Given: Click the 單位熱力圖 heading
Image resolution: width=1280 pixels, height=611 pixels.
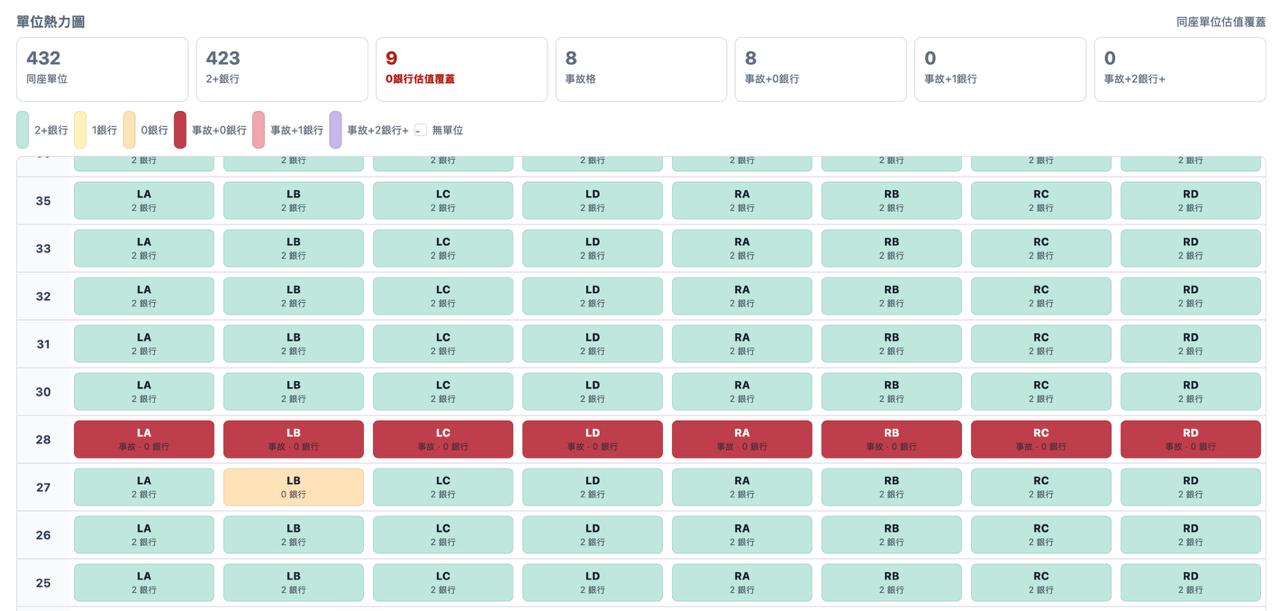Looking at the screenshot, I should click(x=51, y=20).
